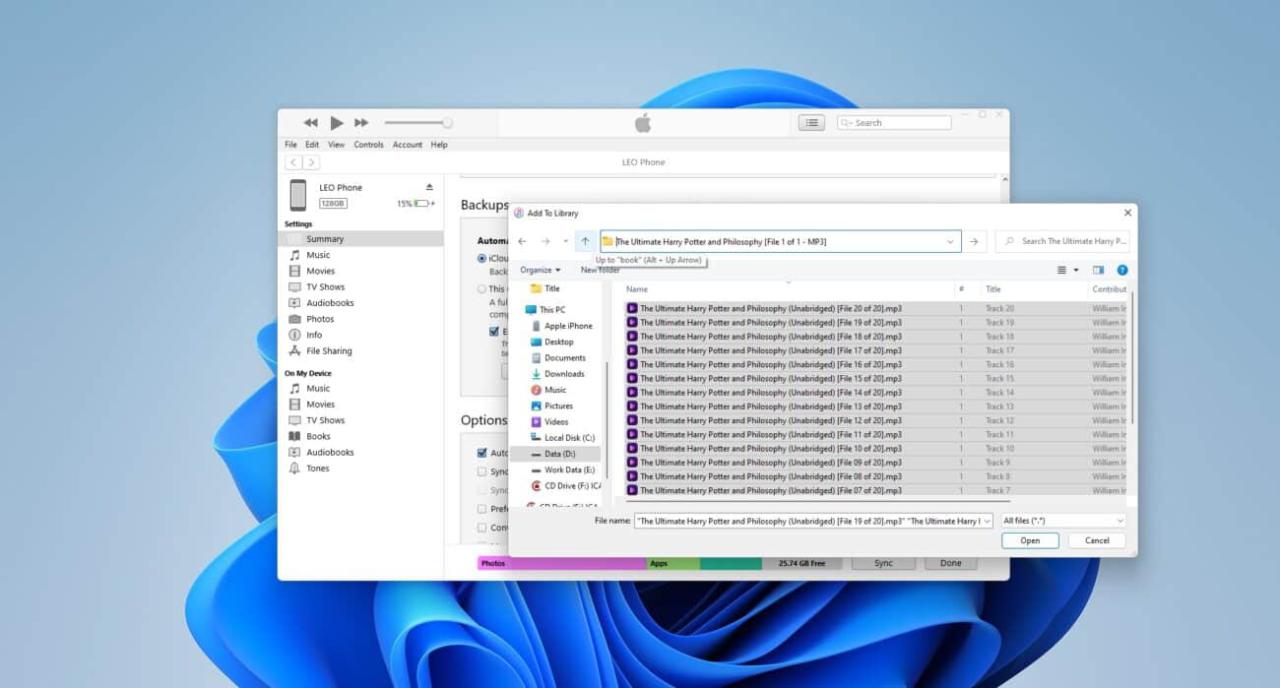Click the Done button in iTunes
Screen dimensions: 1280x688
click(x=950, y=563)
